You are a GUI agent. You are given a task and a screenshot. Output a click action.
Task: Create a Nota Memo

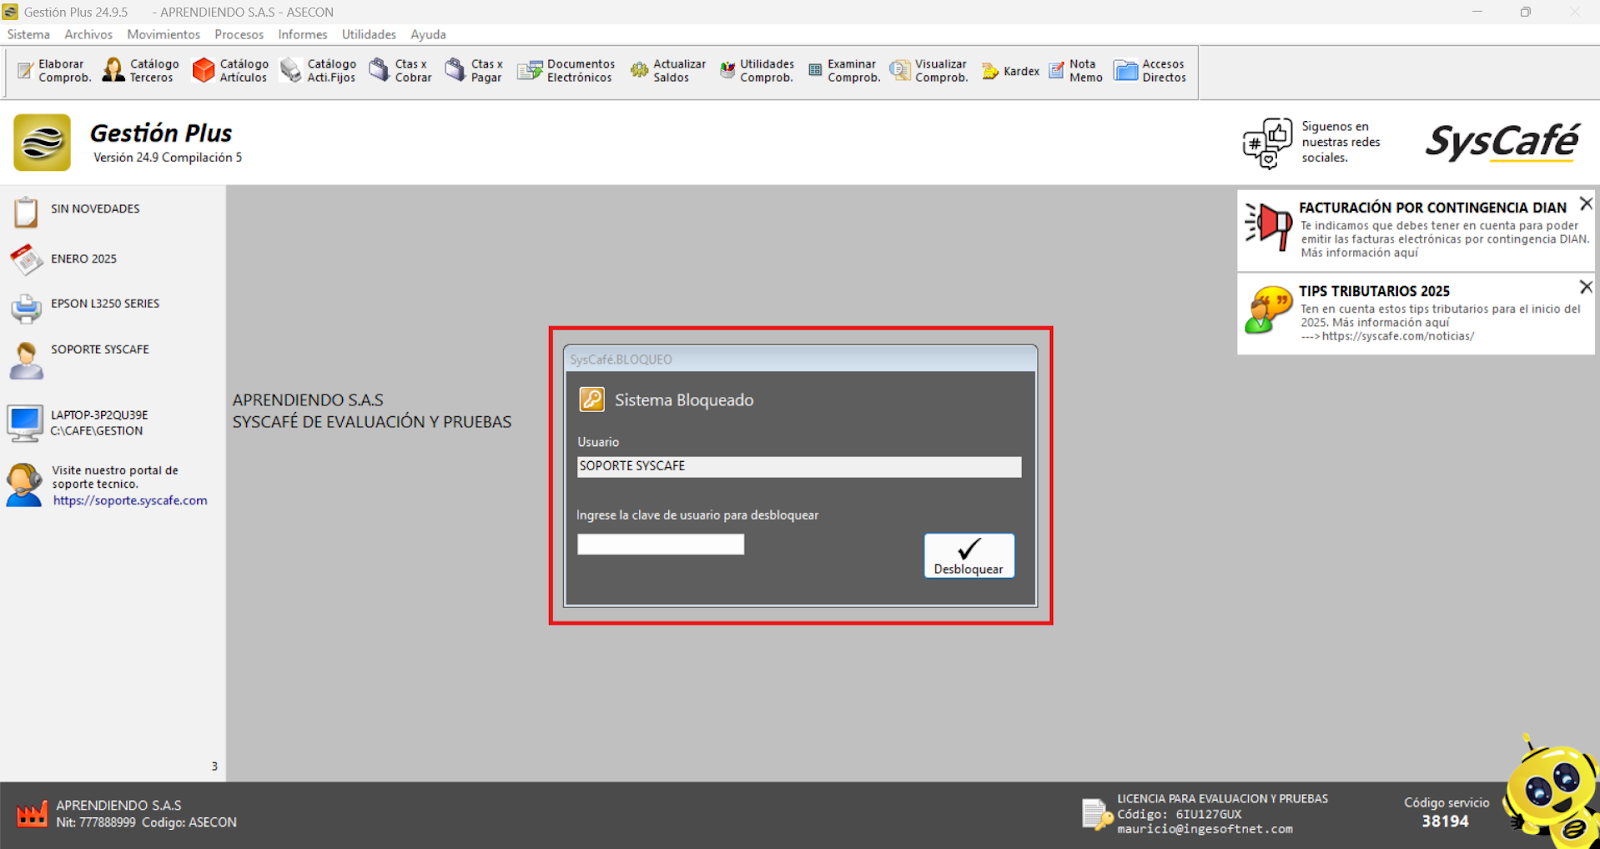1075,71
